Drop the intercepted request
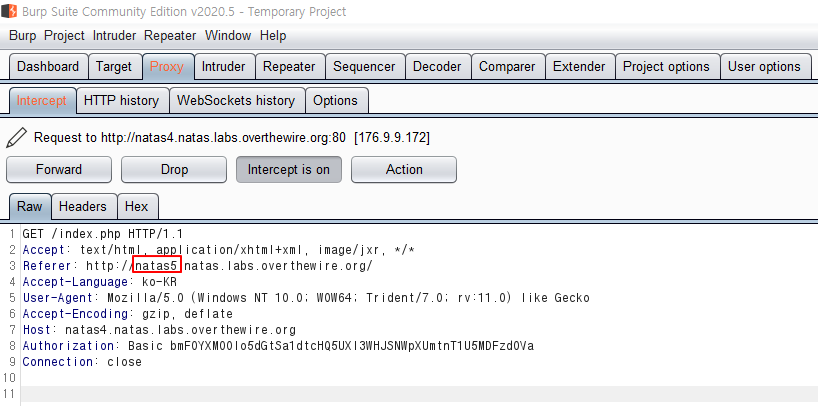The width and height of the screenshot is (818, 407). point(174,170)
